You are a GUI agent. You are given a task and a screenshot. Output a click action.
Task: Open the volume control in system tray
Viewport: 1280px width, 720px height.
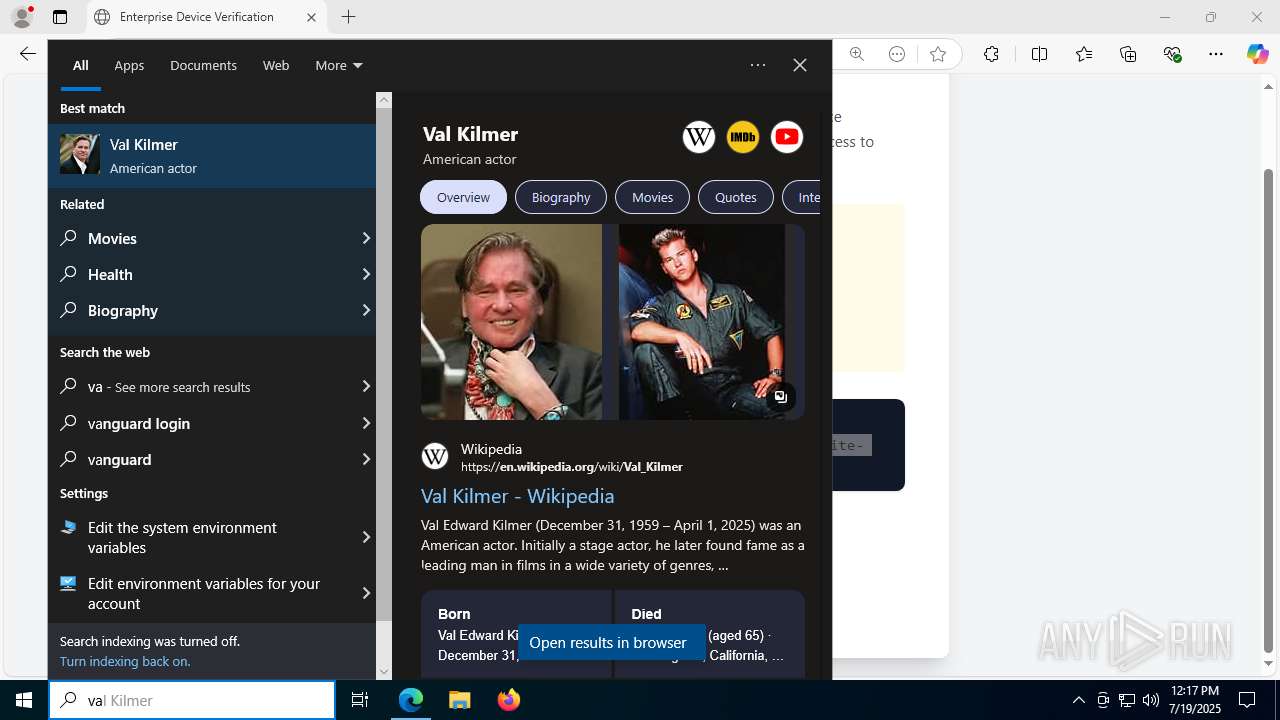click(x=1150, y=700)
